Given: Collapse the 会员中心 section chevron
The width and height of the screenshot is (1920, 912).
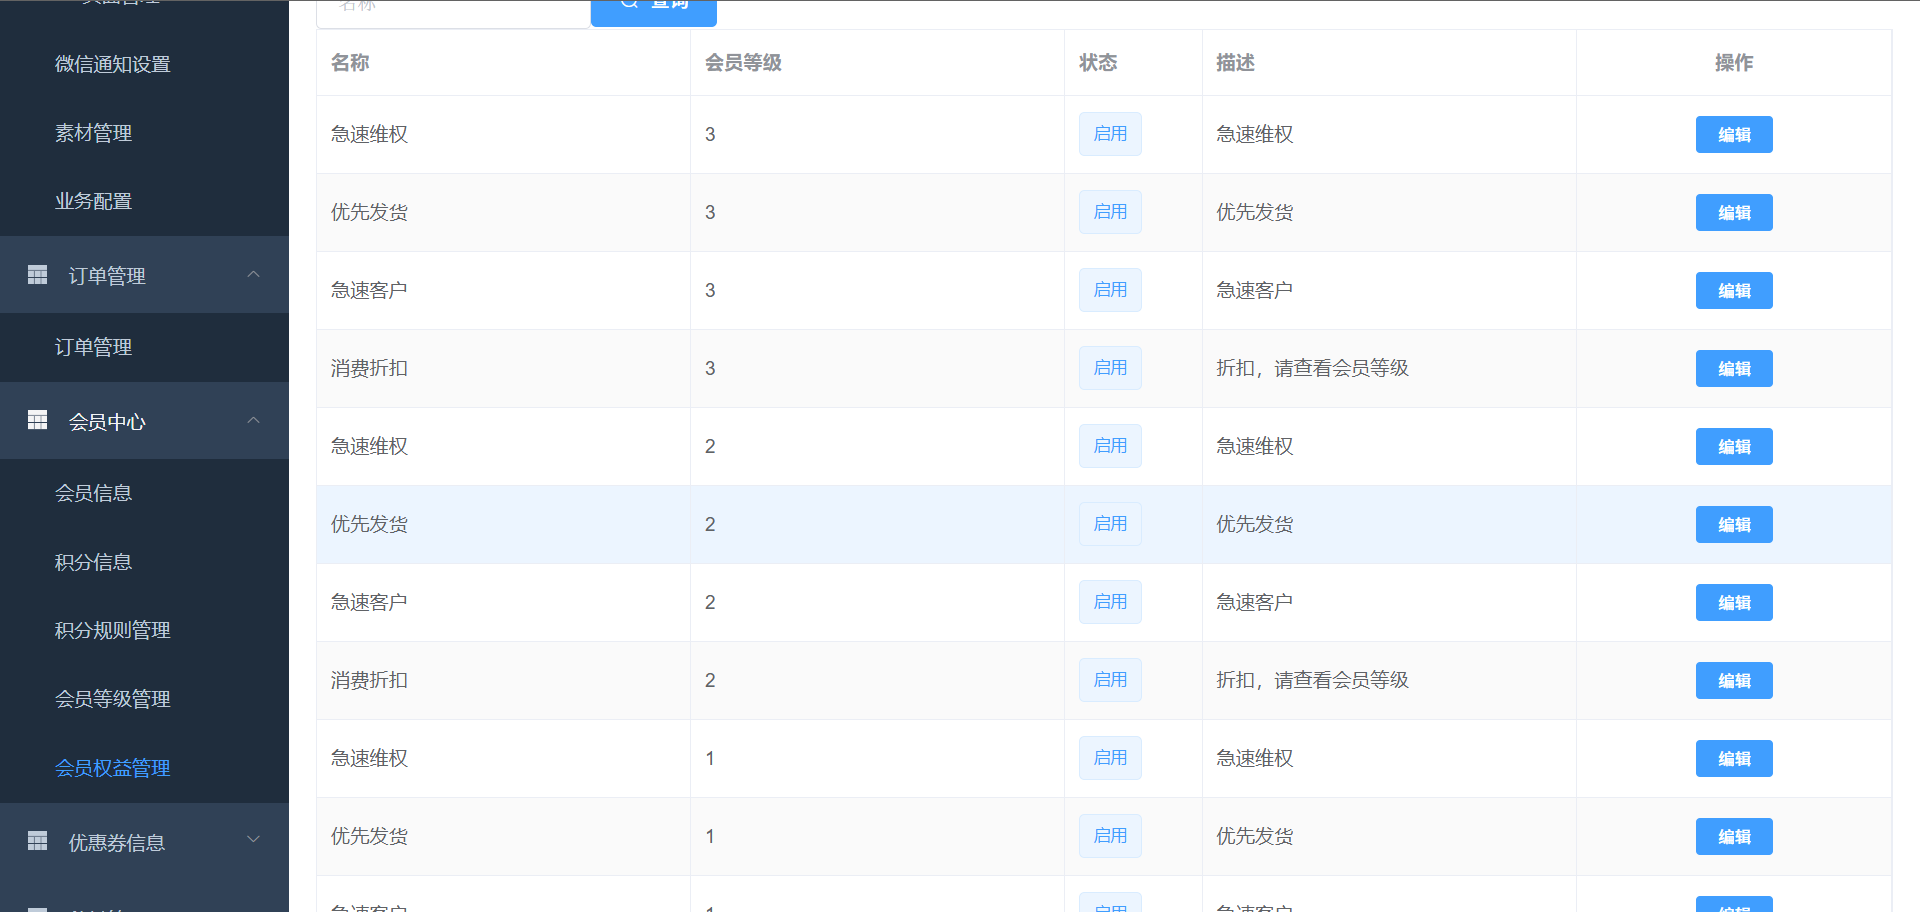Looking at the screenshot, I should [253, 421].
